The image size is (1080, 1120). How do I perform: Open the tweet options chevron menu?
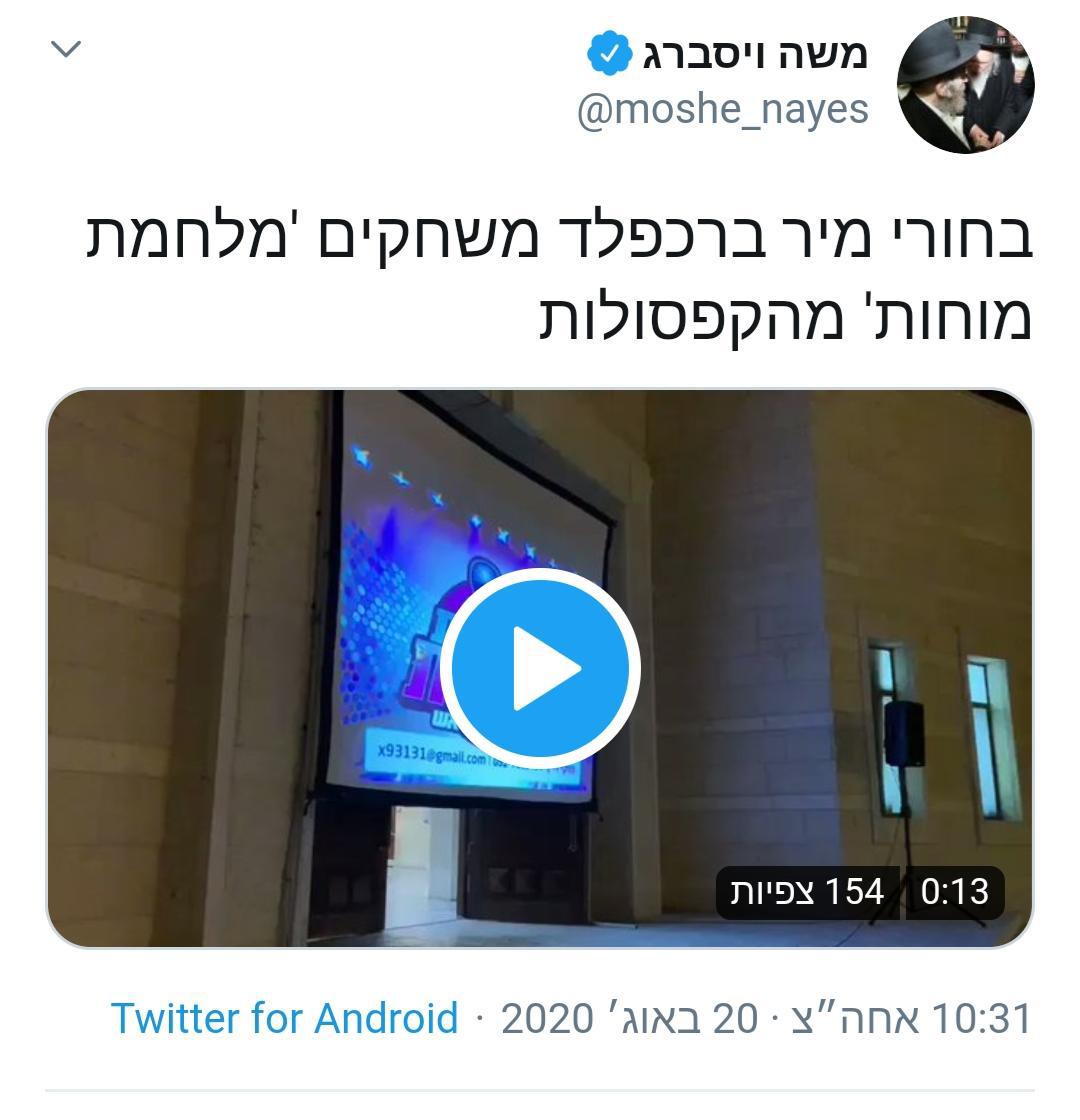click(66, 49)
